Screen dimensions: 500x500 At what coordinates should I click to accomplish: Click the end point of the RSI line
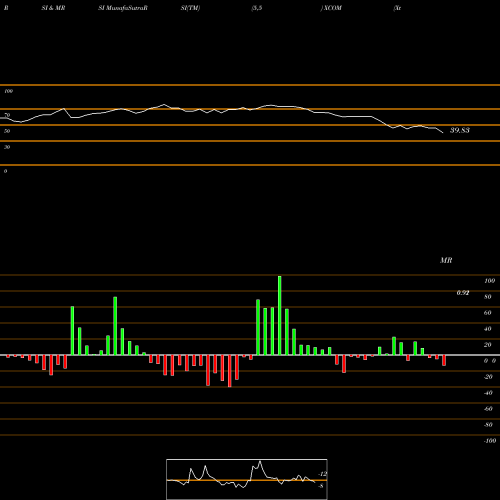(443, 133)
